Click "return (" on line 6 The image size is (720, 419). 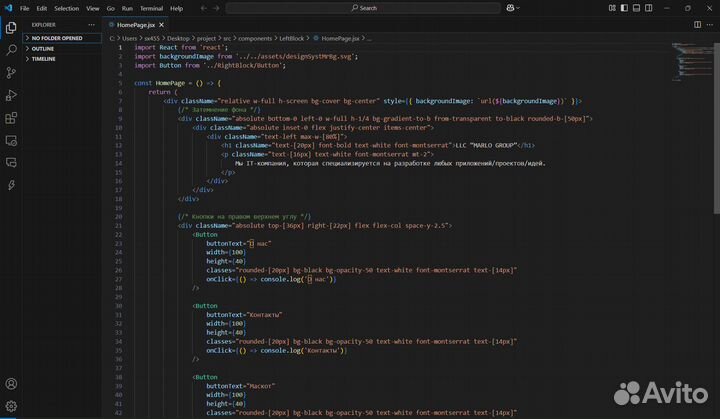(x=163, y=92)
